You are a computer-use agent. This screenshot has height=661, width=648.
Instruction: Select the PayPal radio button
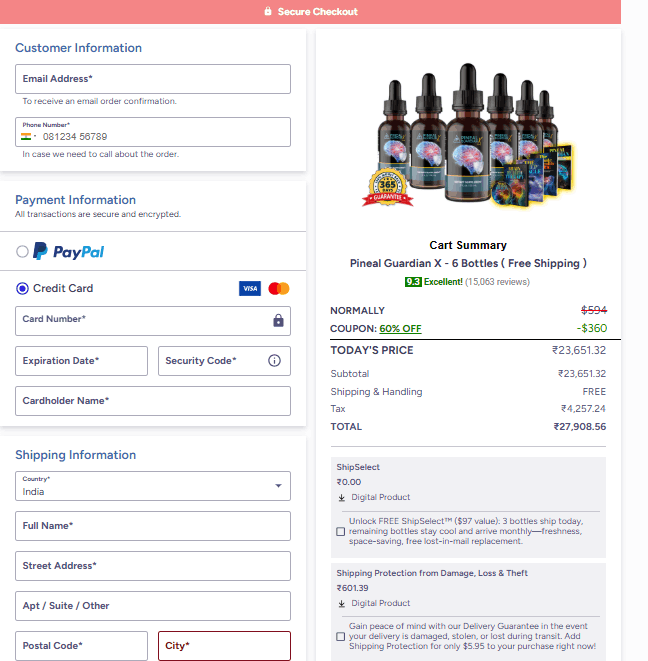(22, 251)
